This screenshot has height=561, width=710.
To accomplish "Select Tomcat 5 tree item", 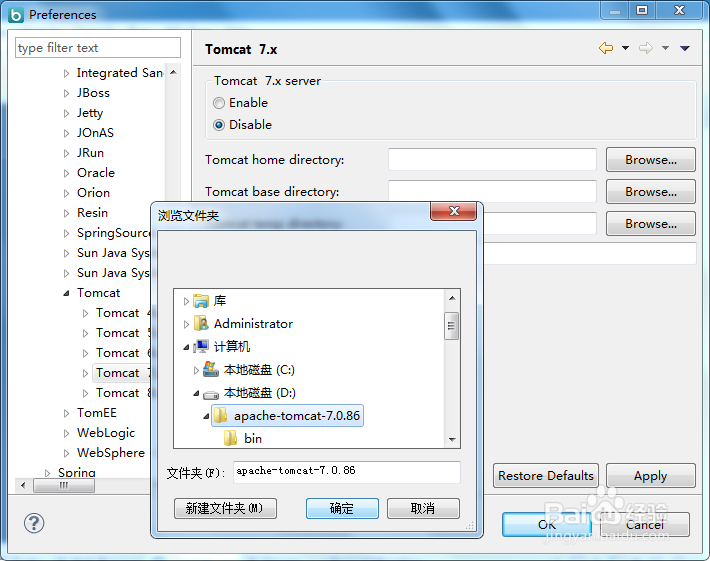I will point(122,333).
